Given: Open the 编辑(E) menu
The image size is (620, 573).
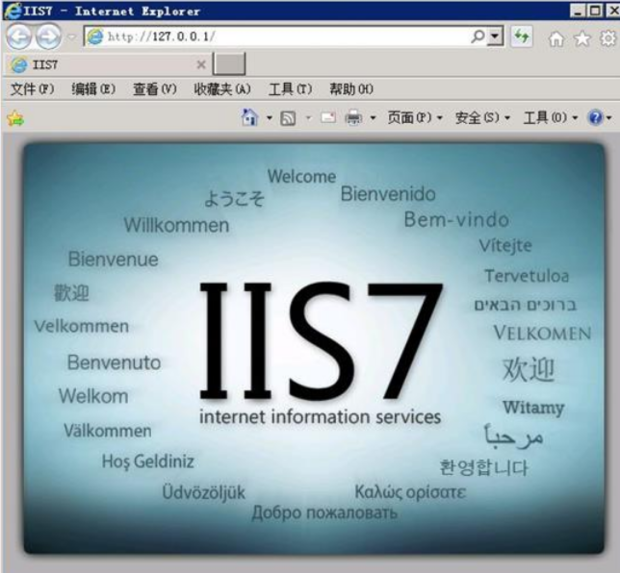Looking at the screenshot, I should [93, 89].
